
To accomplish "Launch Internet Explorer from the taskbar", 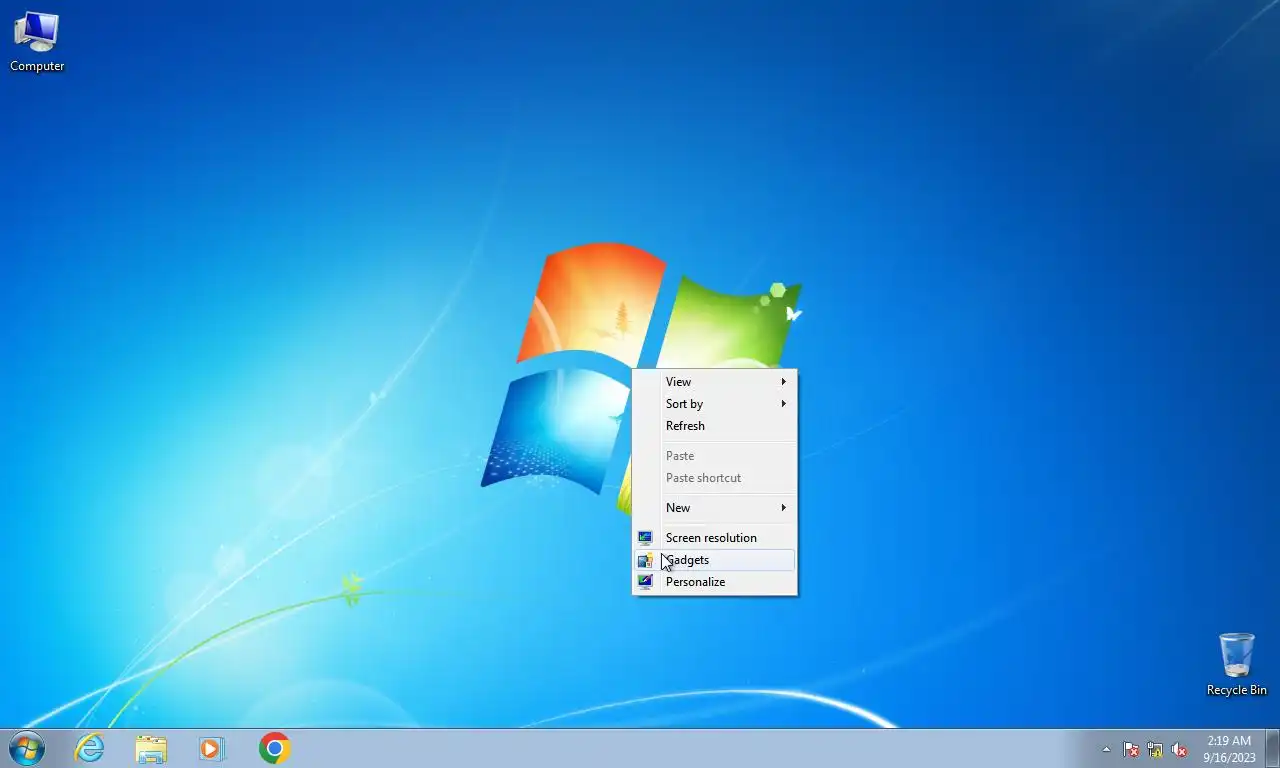I will (x=90, y=748).
